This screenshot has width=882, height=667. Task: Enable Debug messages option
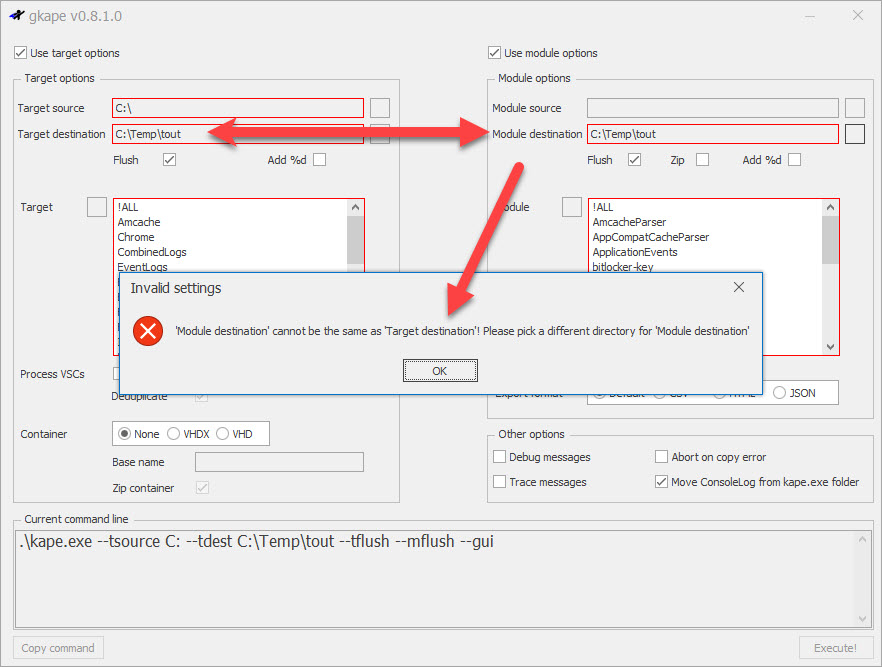[x=499, y=457]
